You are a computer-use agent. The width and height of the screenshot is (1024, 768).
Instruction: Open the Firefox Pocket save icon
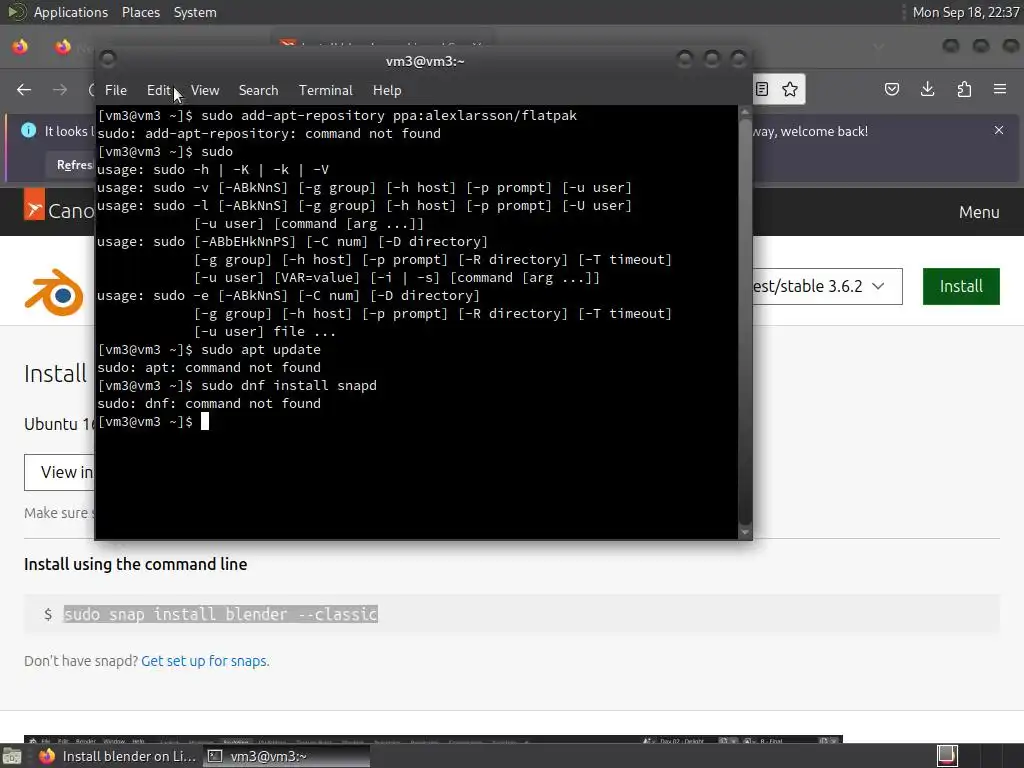[x=891, y=89]
